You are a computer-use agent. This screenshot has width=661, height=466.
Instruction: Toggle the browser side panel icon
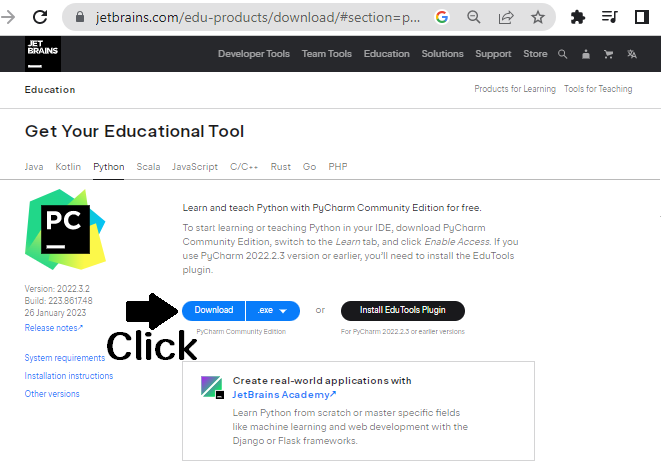pyautogui.click(x=642, y=17)
